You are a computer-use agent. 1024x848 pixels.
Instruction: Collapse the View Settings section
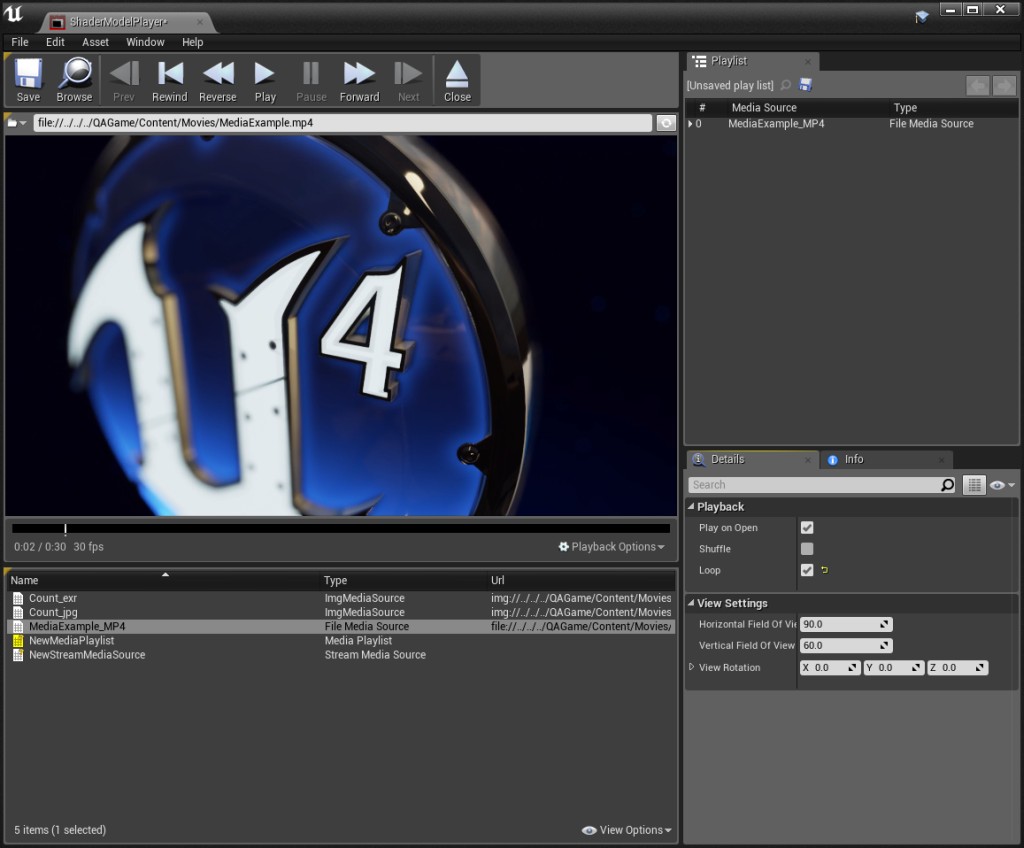point(692,603)
